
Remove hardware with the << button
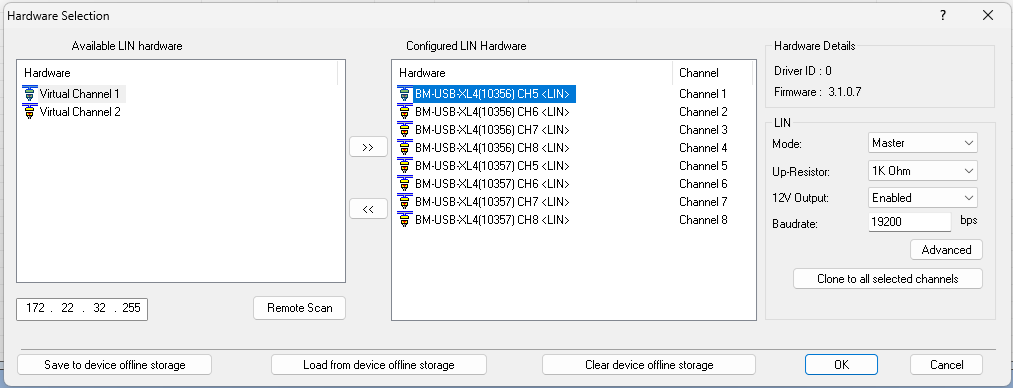tap(368, 209)
